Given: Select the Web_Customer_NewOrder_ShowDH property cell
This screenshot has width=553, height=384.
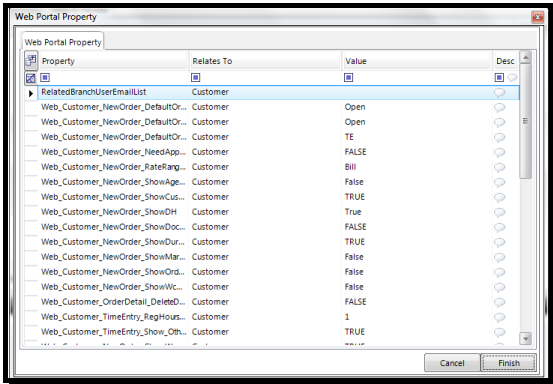Looking at the screenshot, I should pos(114,212).
